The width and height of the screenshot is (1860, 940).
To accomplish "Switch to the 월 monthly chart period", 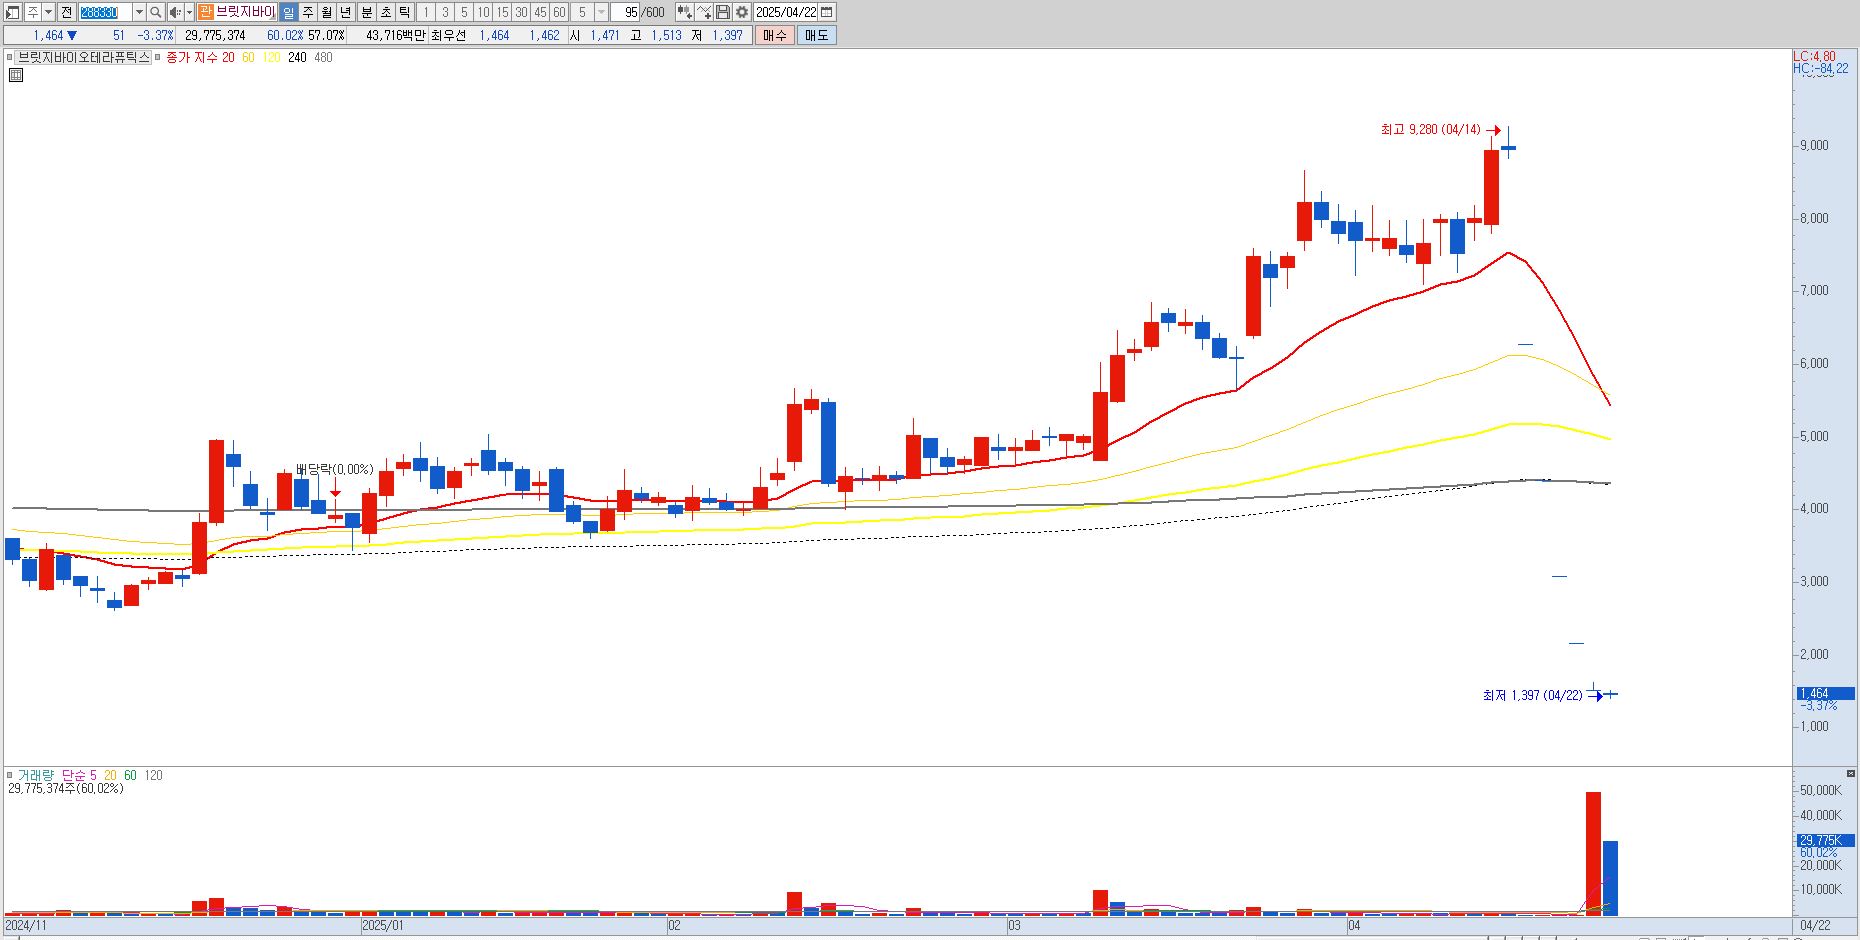I will coord(327,12).
